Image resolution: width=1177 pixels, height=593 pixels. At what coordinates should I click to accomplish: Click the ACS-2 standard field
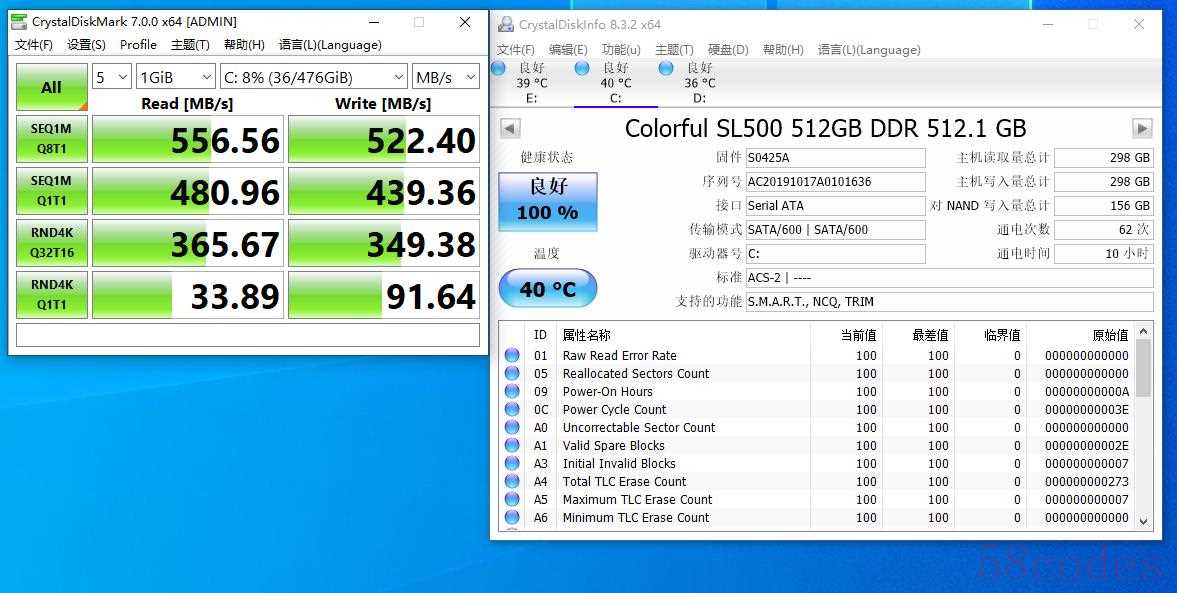[950, 278]
